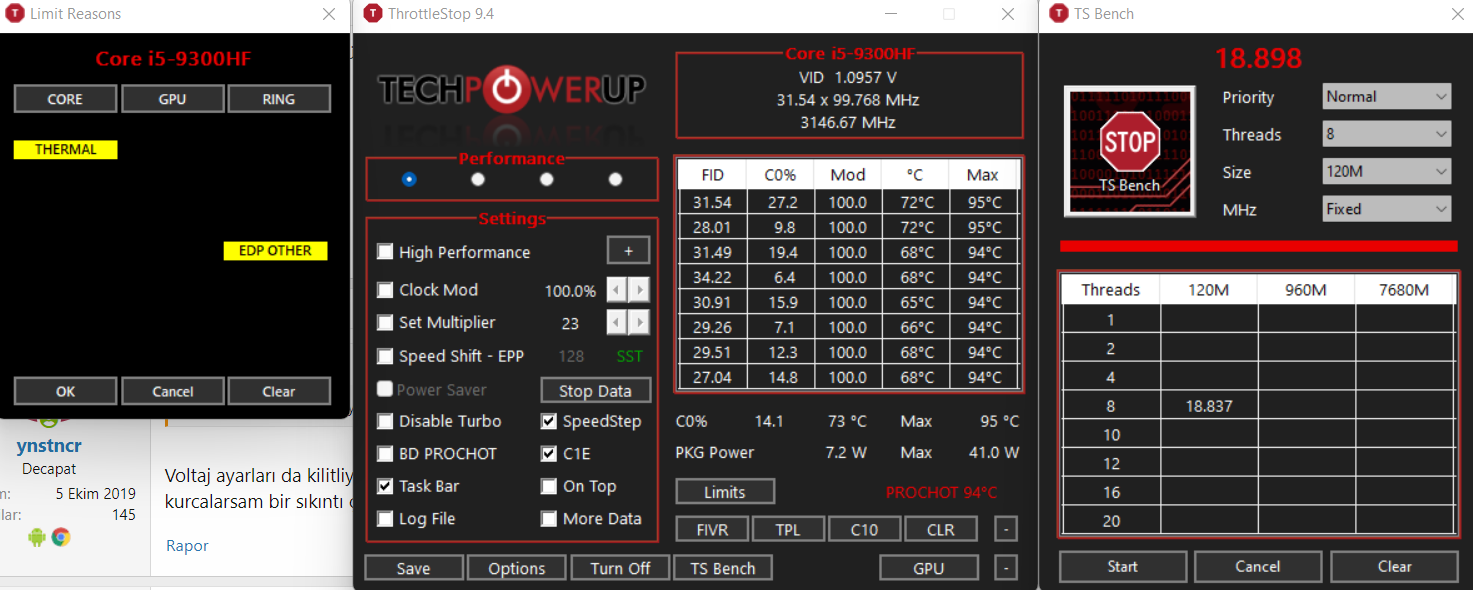
Task: Uncheck the C1E checkbox
Action: [x=549, y=454]
